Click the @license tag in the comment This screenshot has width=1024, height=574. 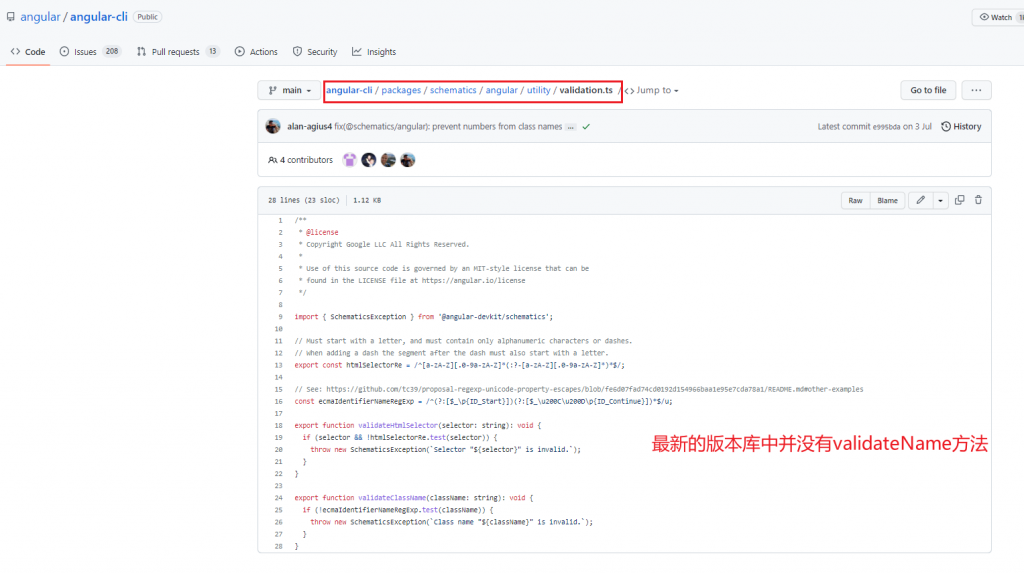(322, 232)
